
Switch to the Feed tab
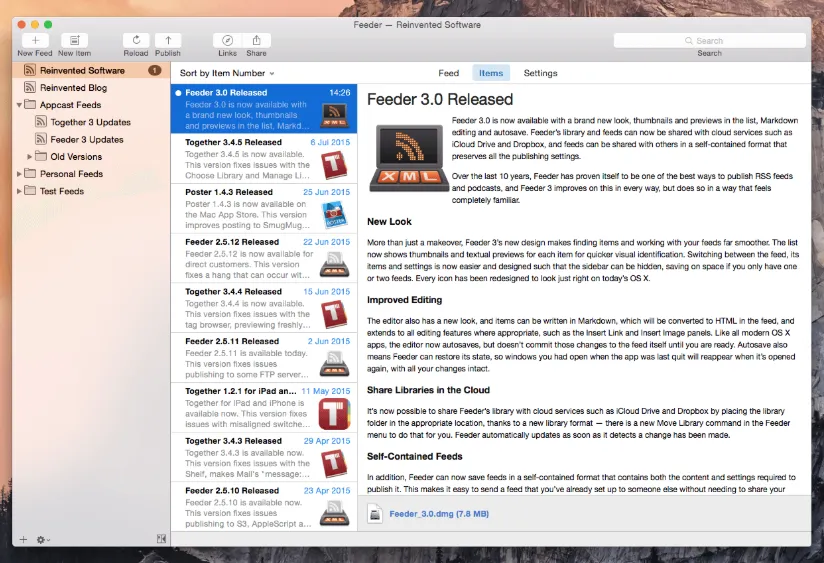(448, 73)
